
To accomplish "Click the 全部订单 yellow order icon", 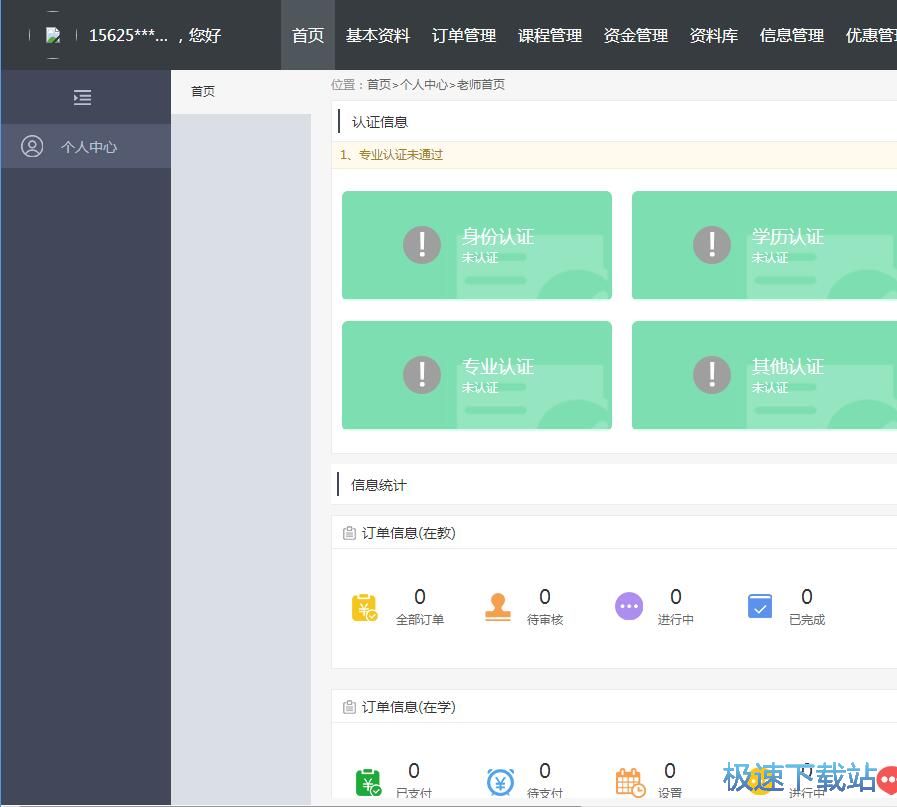I will [364, 607].
